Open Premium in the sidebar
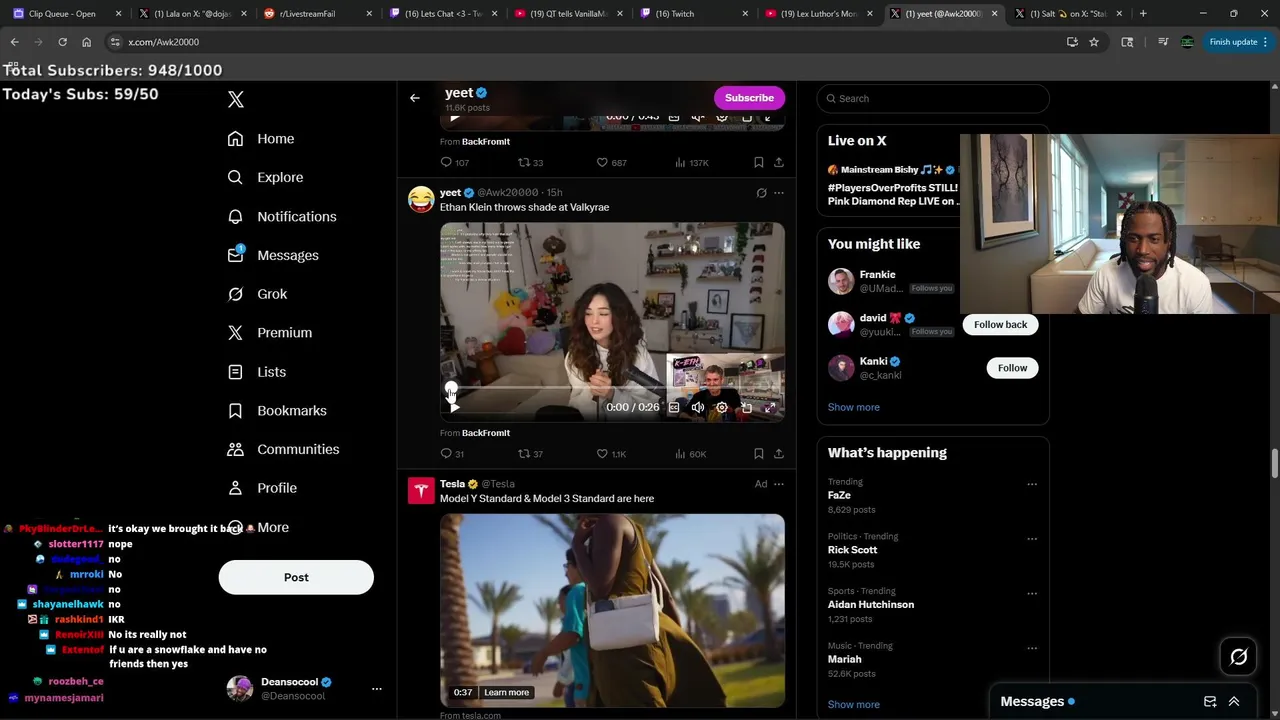This screenshot has width=1280, height=720. point(270,333)
